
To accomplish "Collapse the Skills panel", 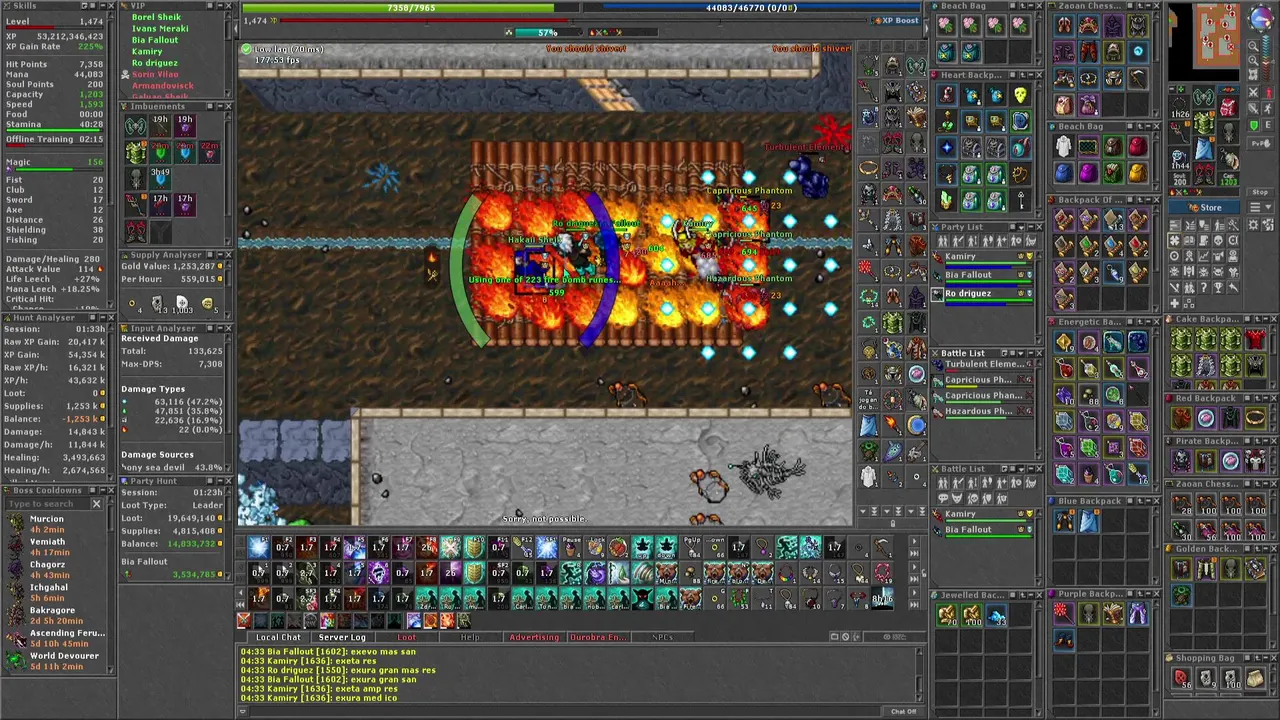I will click(x=103, y=6).
